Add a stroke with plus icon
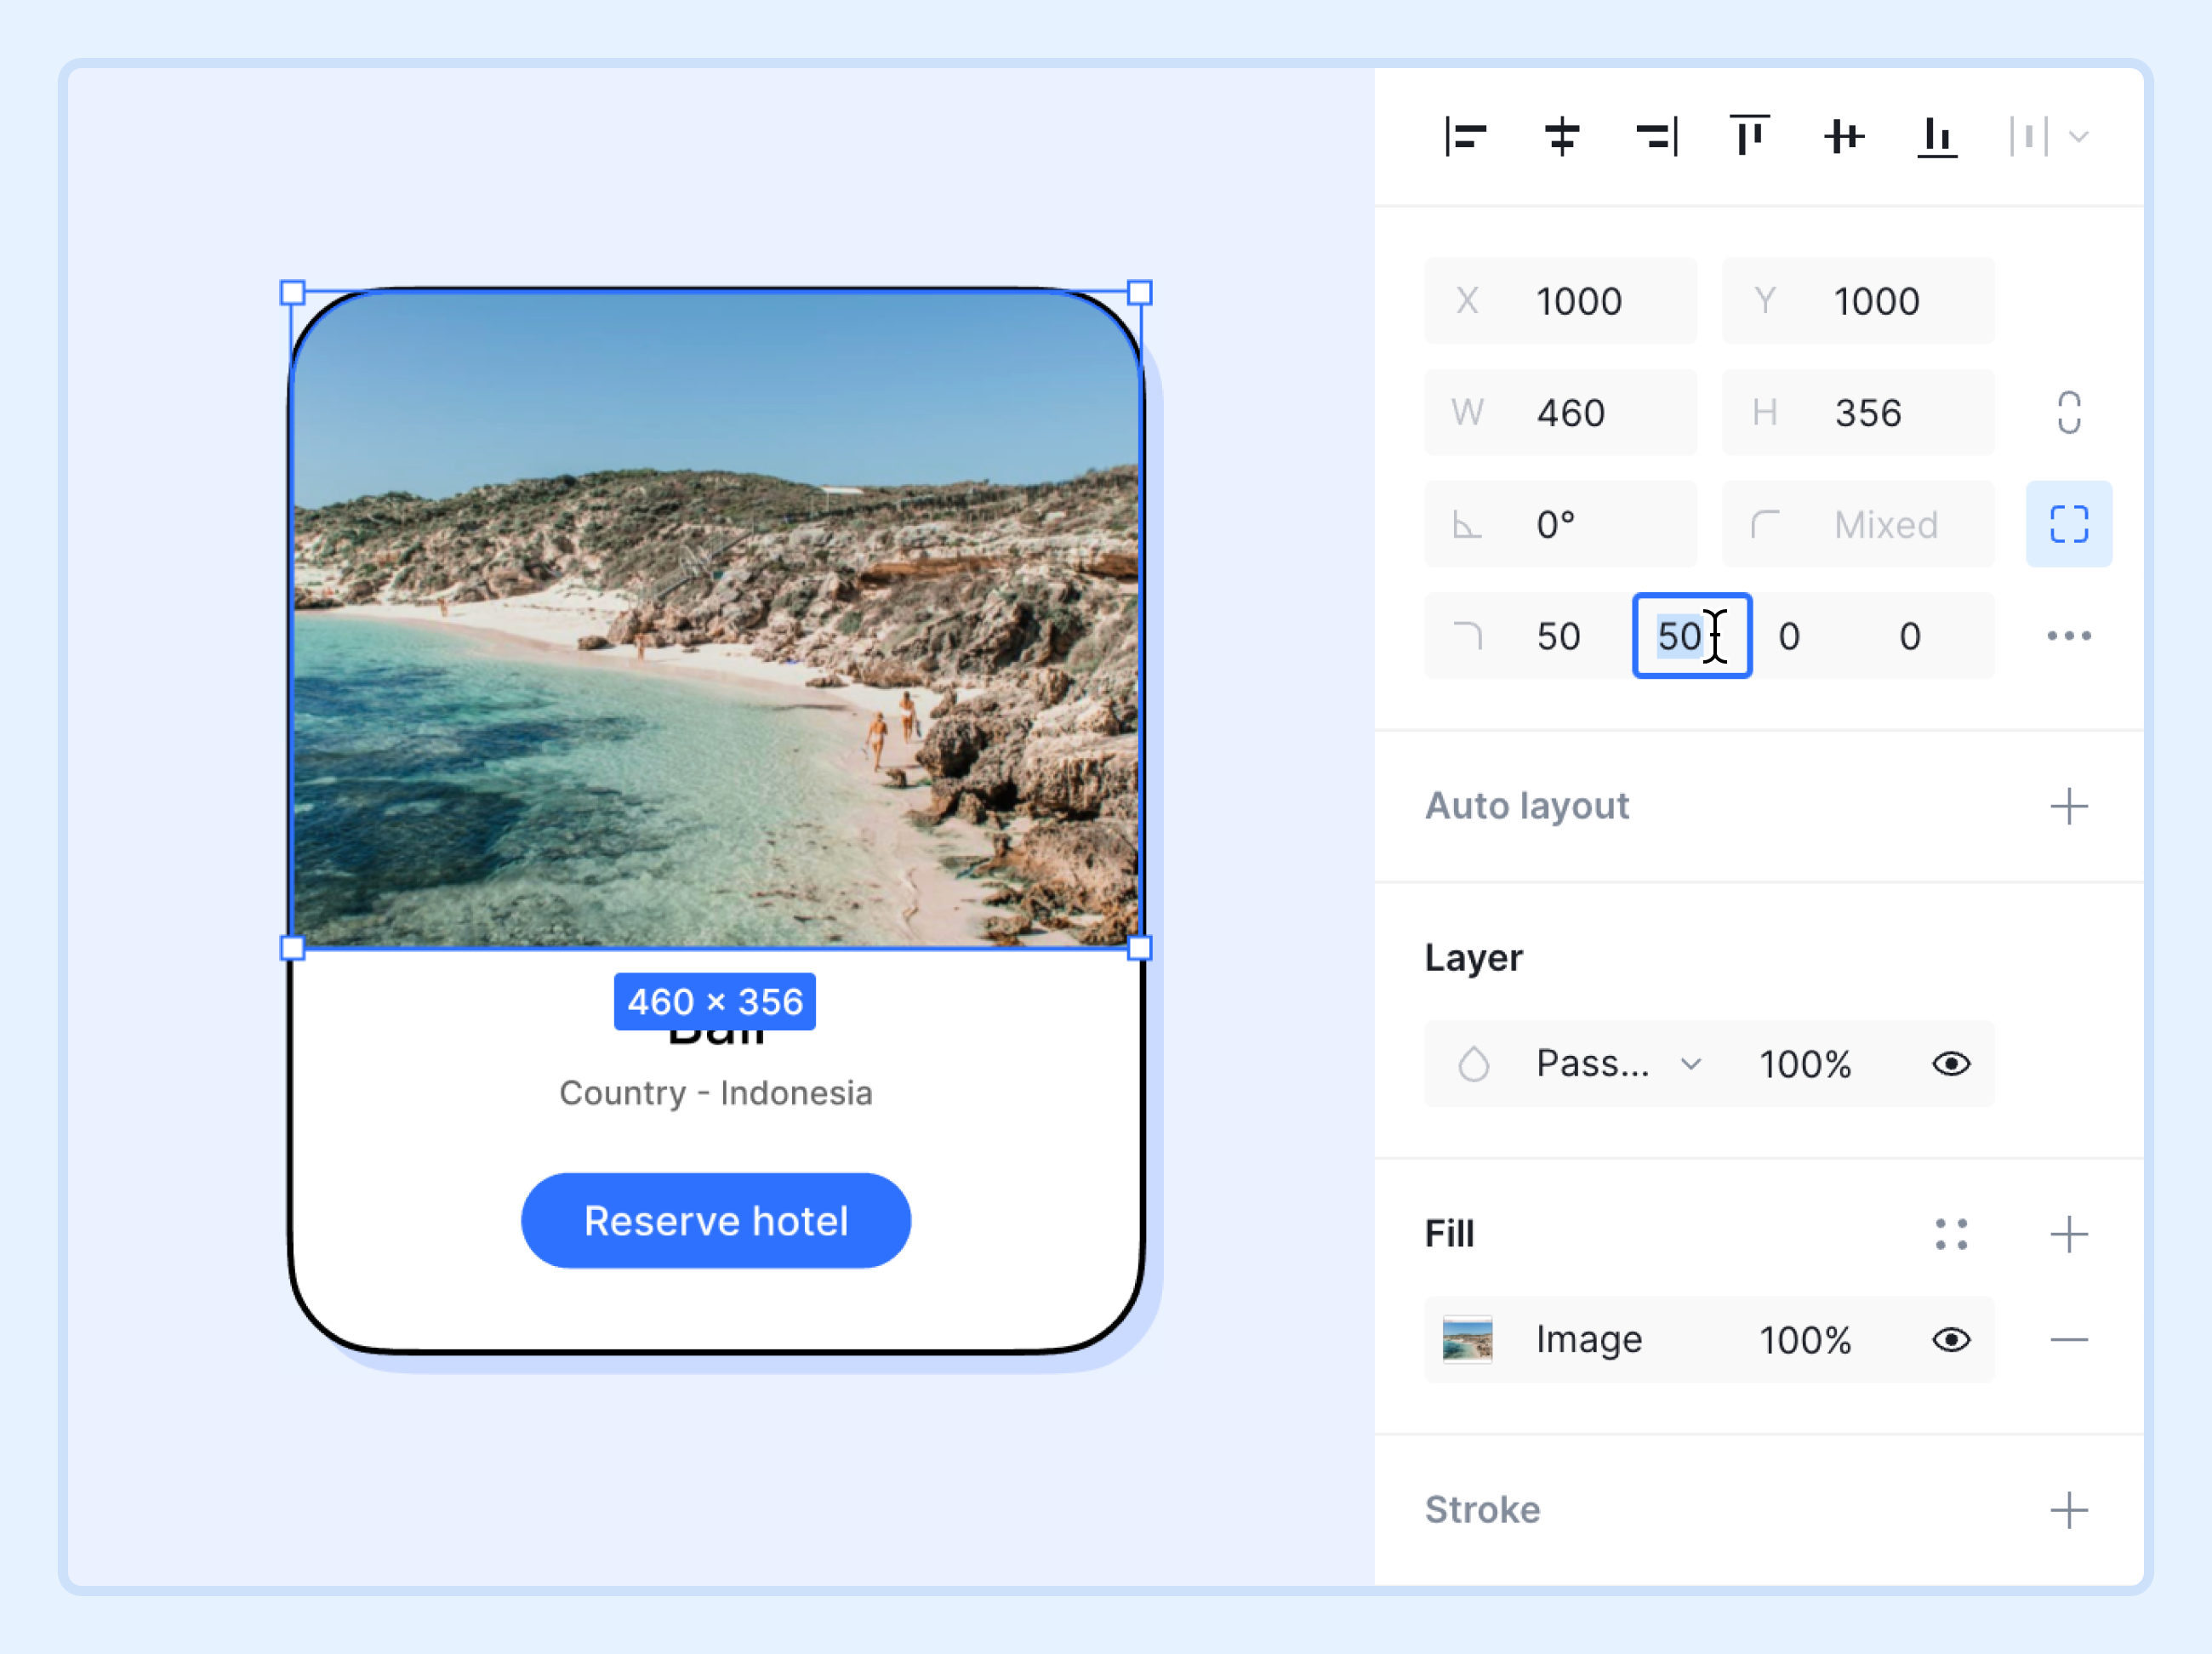Image resolution: width=2212 pixels, height=1654 pixels. click(x=2069, y=1510)
